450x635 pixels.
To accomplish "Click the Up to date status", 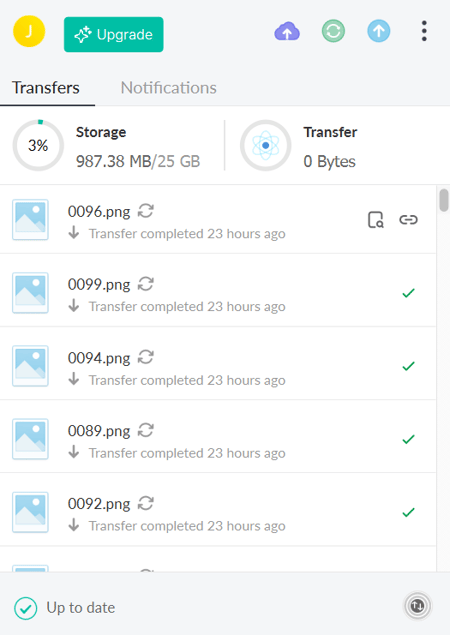I will click(x=65, y=608).
